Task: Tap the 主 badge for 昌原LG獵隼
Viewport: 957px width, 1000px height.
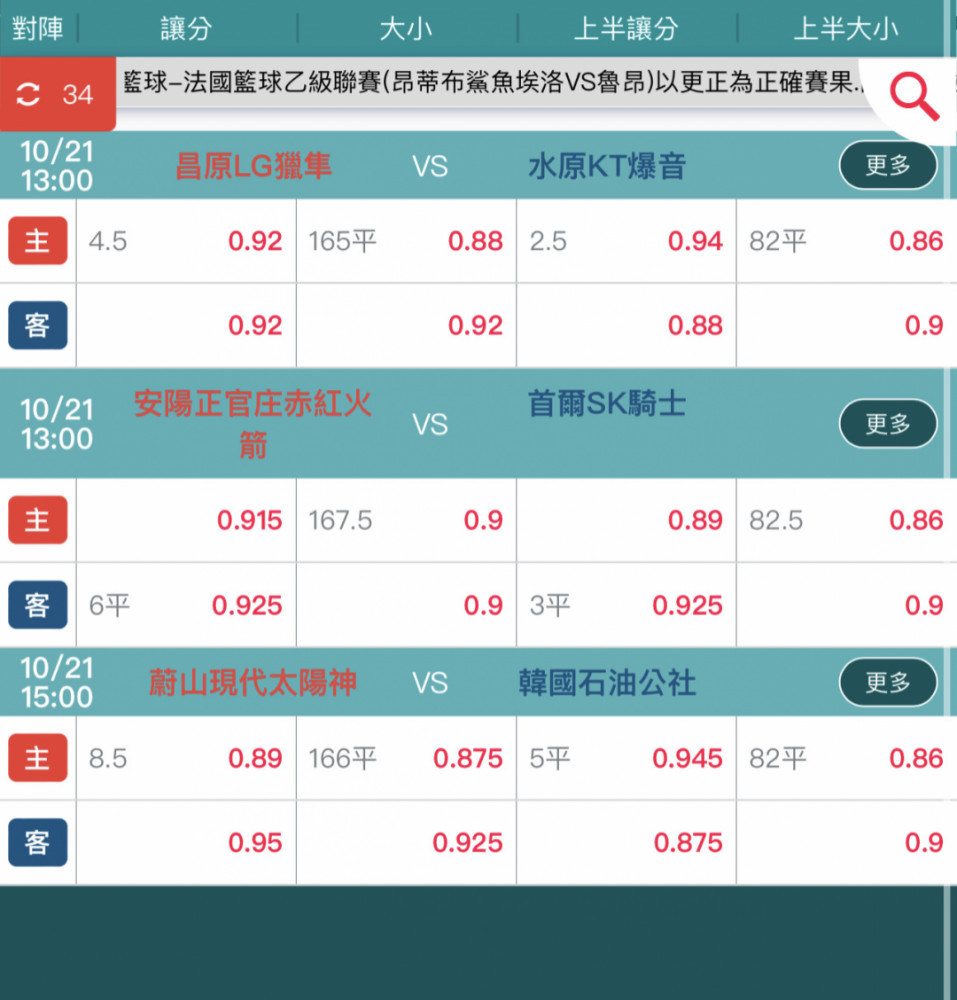Action: click(x=38, y=240)
